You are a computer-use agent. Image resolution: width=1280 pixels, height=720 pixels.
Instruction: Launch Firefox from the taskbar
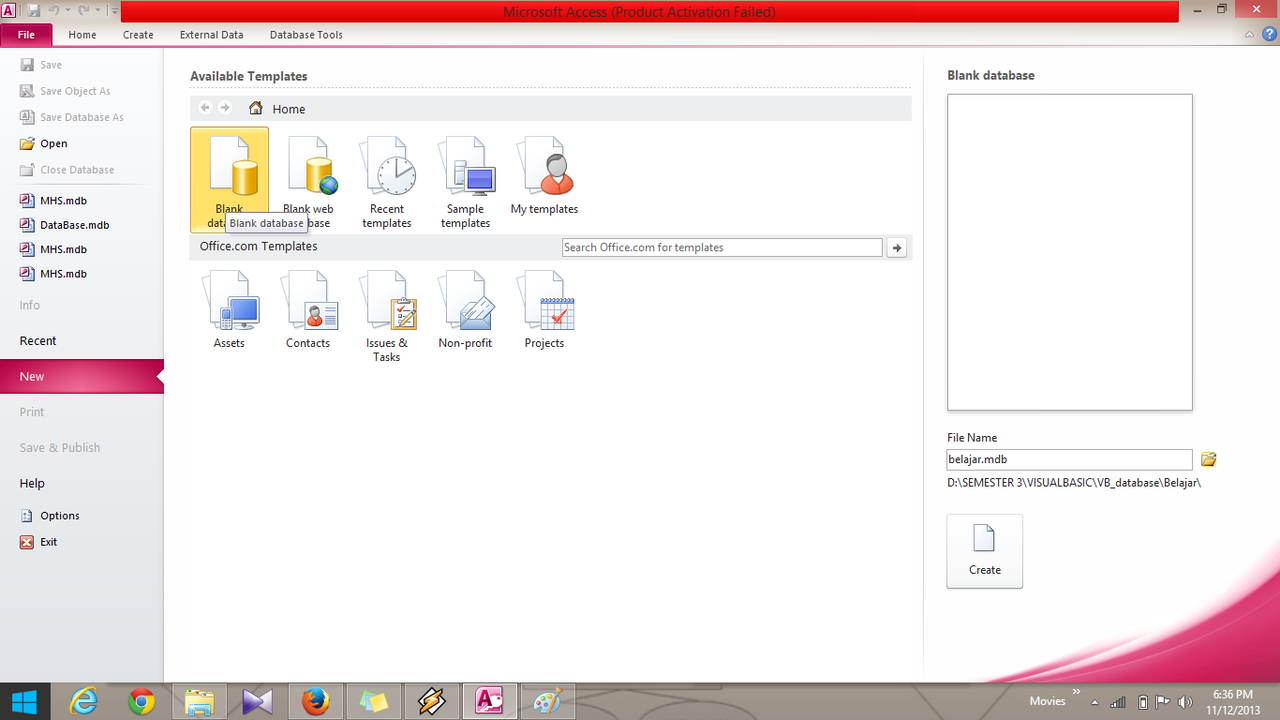[315, 702]
